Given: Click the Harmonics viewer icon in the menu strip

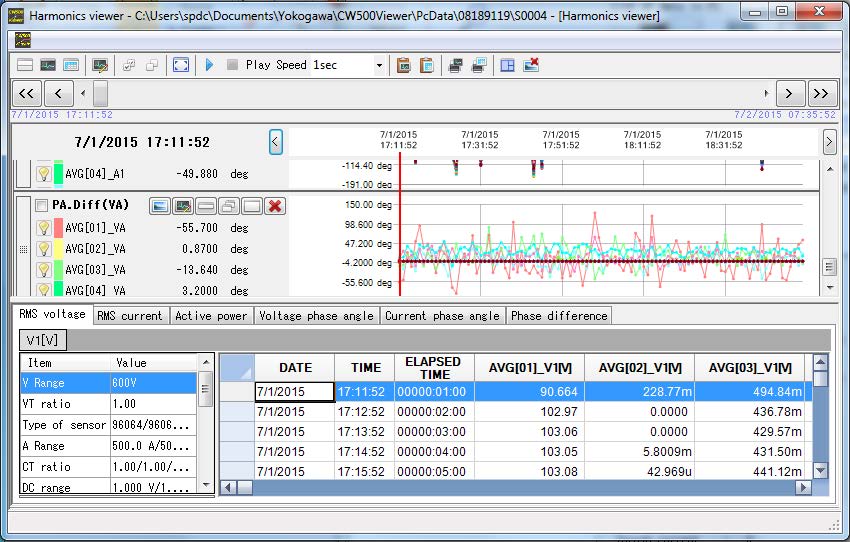Looking at the screenshot, I should click(23, 40).
